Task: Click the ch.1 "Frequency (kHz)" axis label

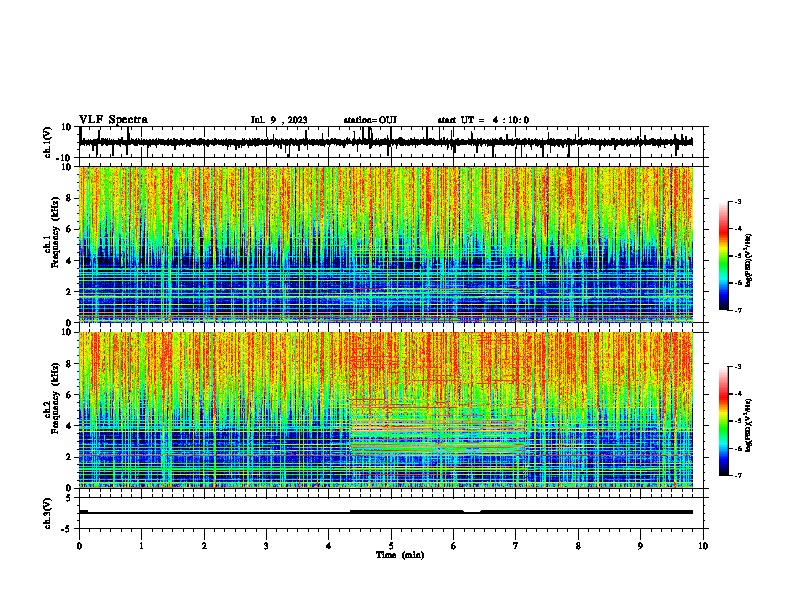Action: pyautogui.click(x=55, y=233)
